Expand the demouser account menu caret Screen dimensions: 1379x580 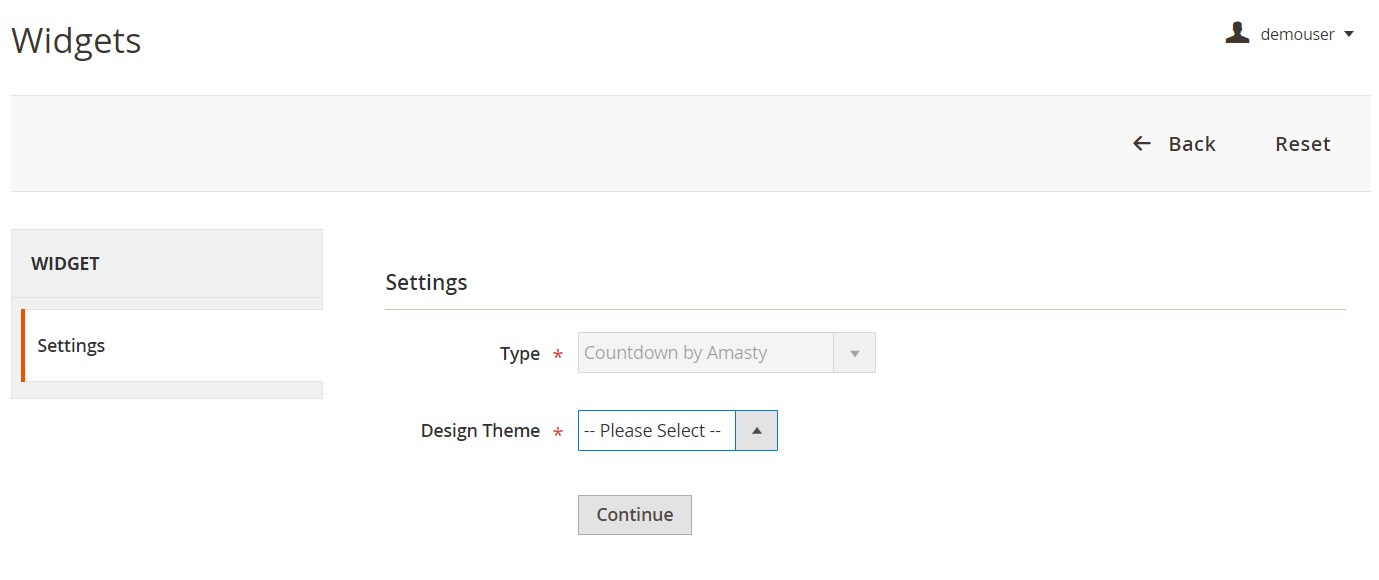click(x=1349, y=34)
